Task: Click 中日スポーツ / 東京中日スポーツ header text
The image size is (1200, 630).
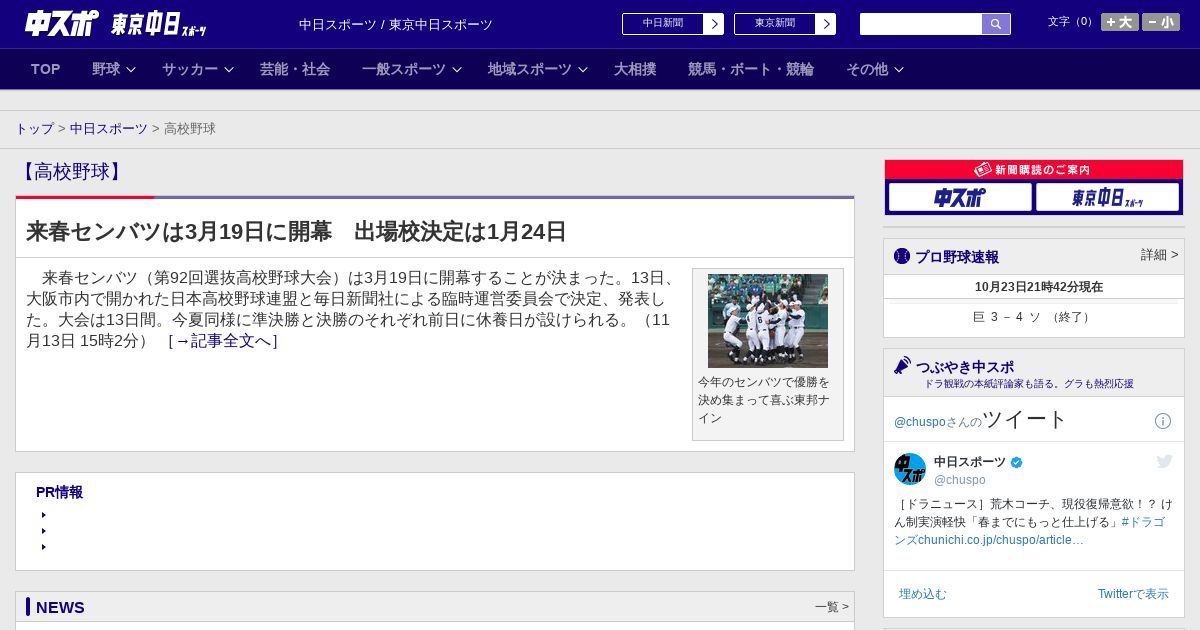Action: pyautogui.click(x=396, y=24)
